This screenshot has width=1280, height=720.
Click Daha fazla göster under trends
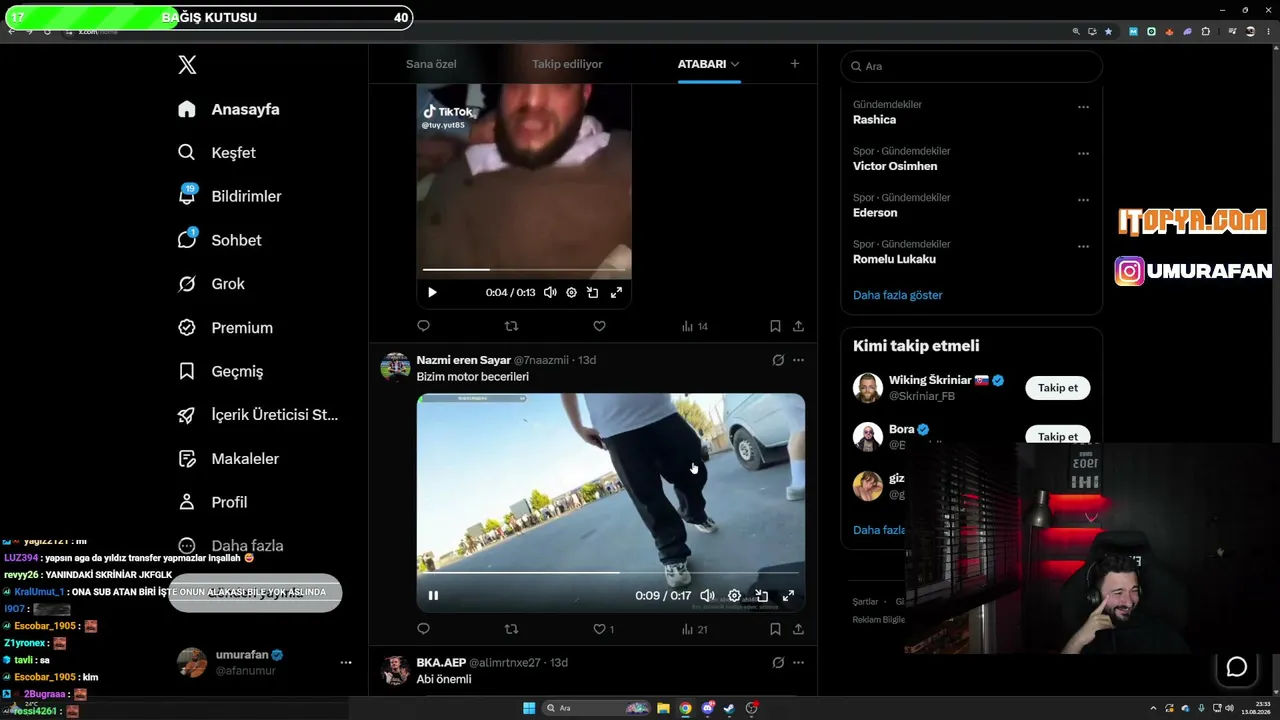898,295
